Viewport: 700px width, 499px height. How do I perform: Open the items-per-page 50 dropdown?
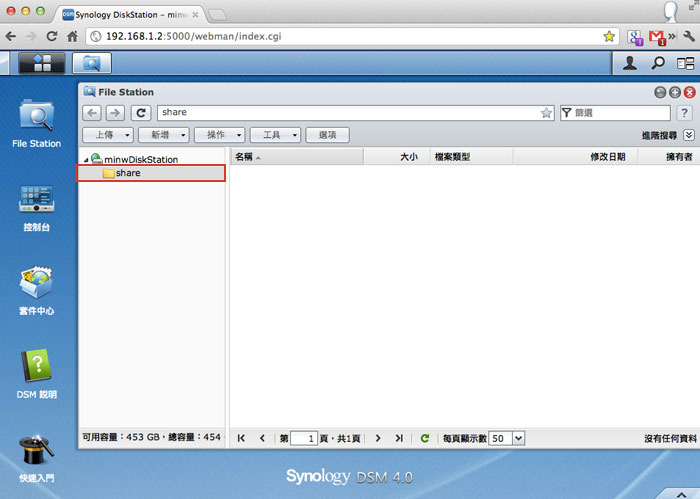pyautogui.click(x=518, y=438)
